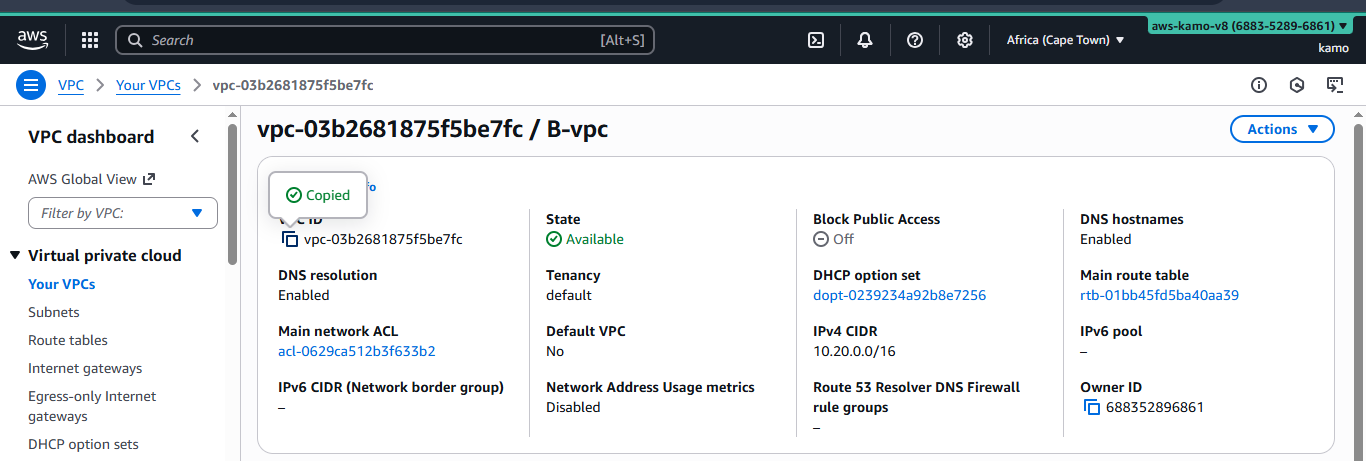Screen dimensions: 1366x461
Task: Click the monitor icon right of breadcrumbs
Action: tap(1335, 85)
